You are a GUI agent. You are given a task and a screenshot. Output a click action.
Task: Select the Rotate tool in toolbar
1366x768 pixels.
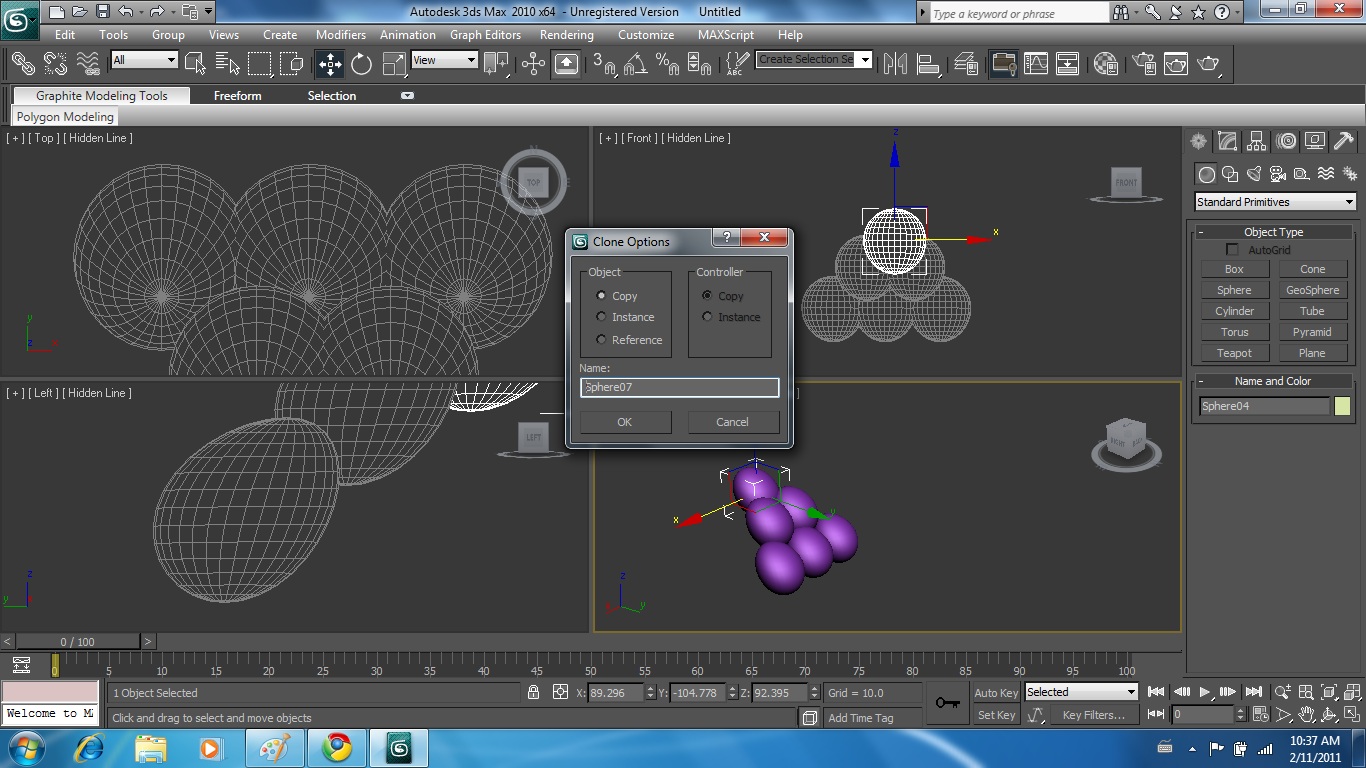[x=362, y=64]
